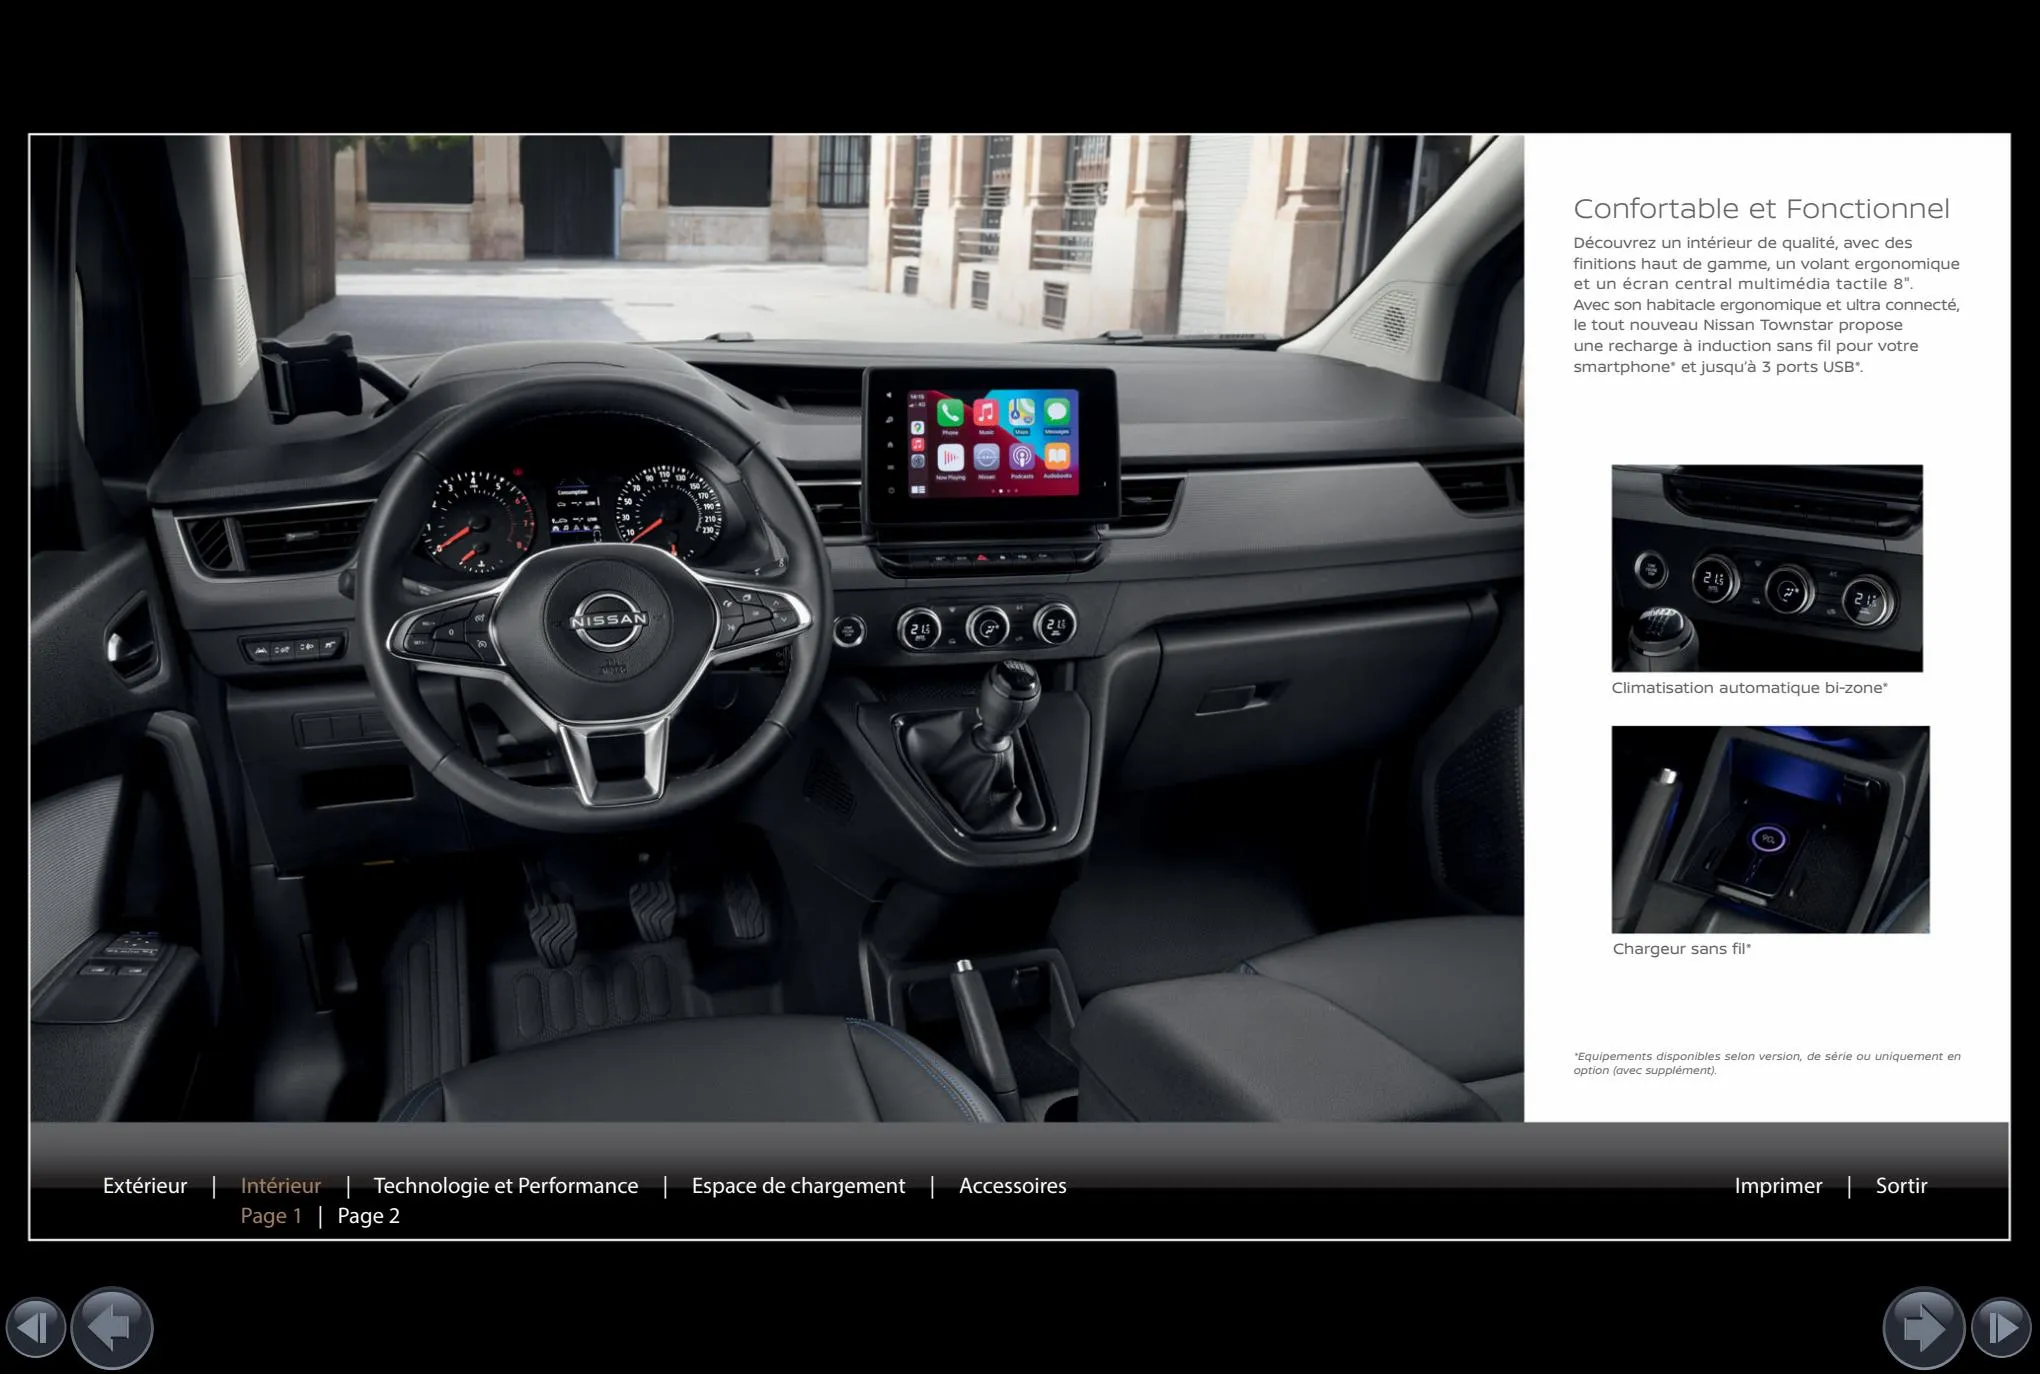The height and width of the screenshot is (1375, 2040).
Task: Jump to the last page arrow button
Action: point(2001,1328)
